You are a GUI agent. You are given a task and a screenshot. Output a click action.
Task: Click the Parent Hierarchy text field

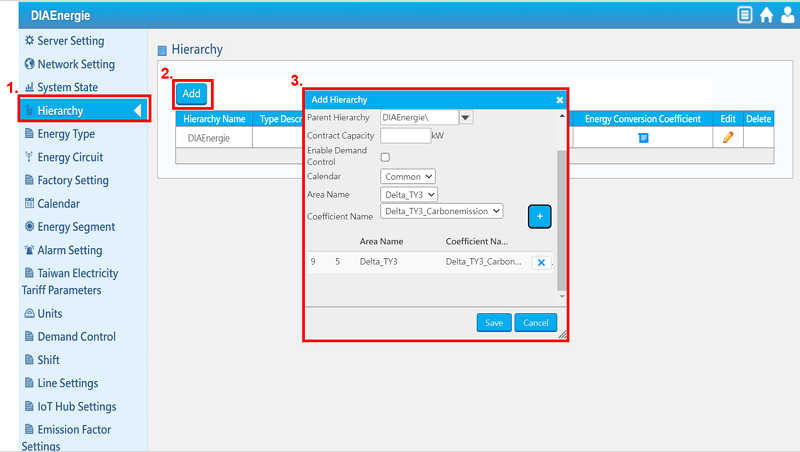[x=419, y=117]
